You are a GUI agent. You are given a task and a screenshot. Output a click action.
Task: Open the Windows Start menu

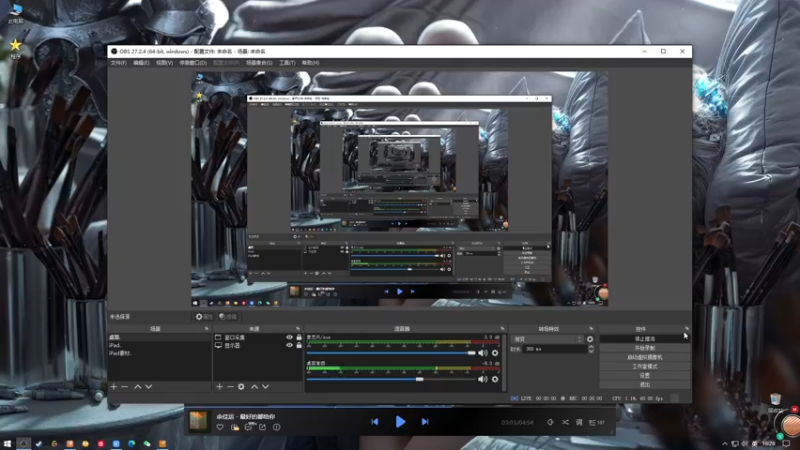click(x=7, y=444)
